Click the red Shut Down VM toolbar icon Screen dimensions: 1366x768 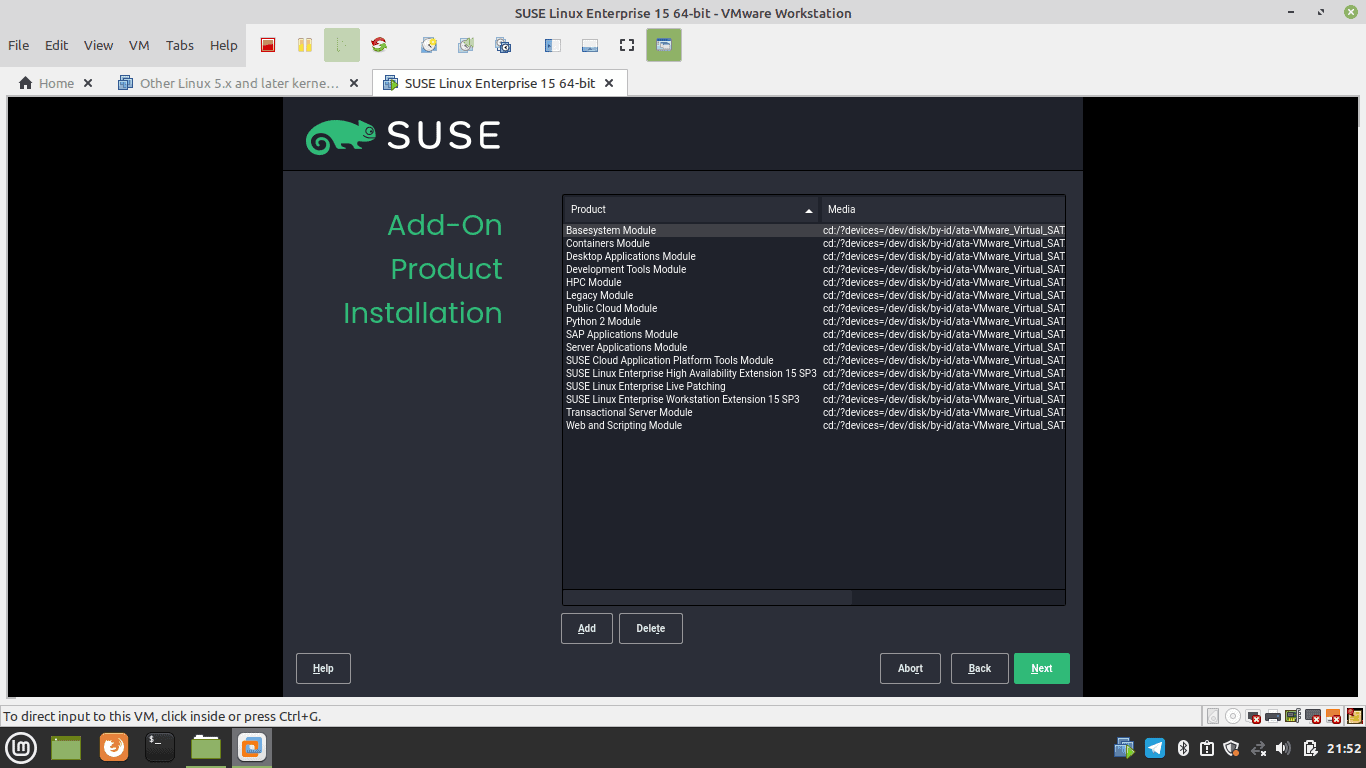pos(268,45)
